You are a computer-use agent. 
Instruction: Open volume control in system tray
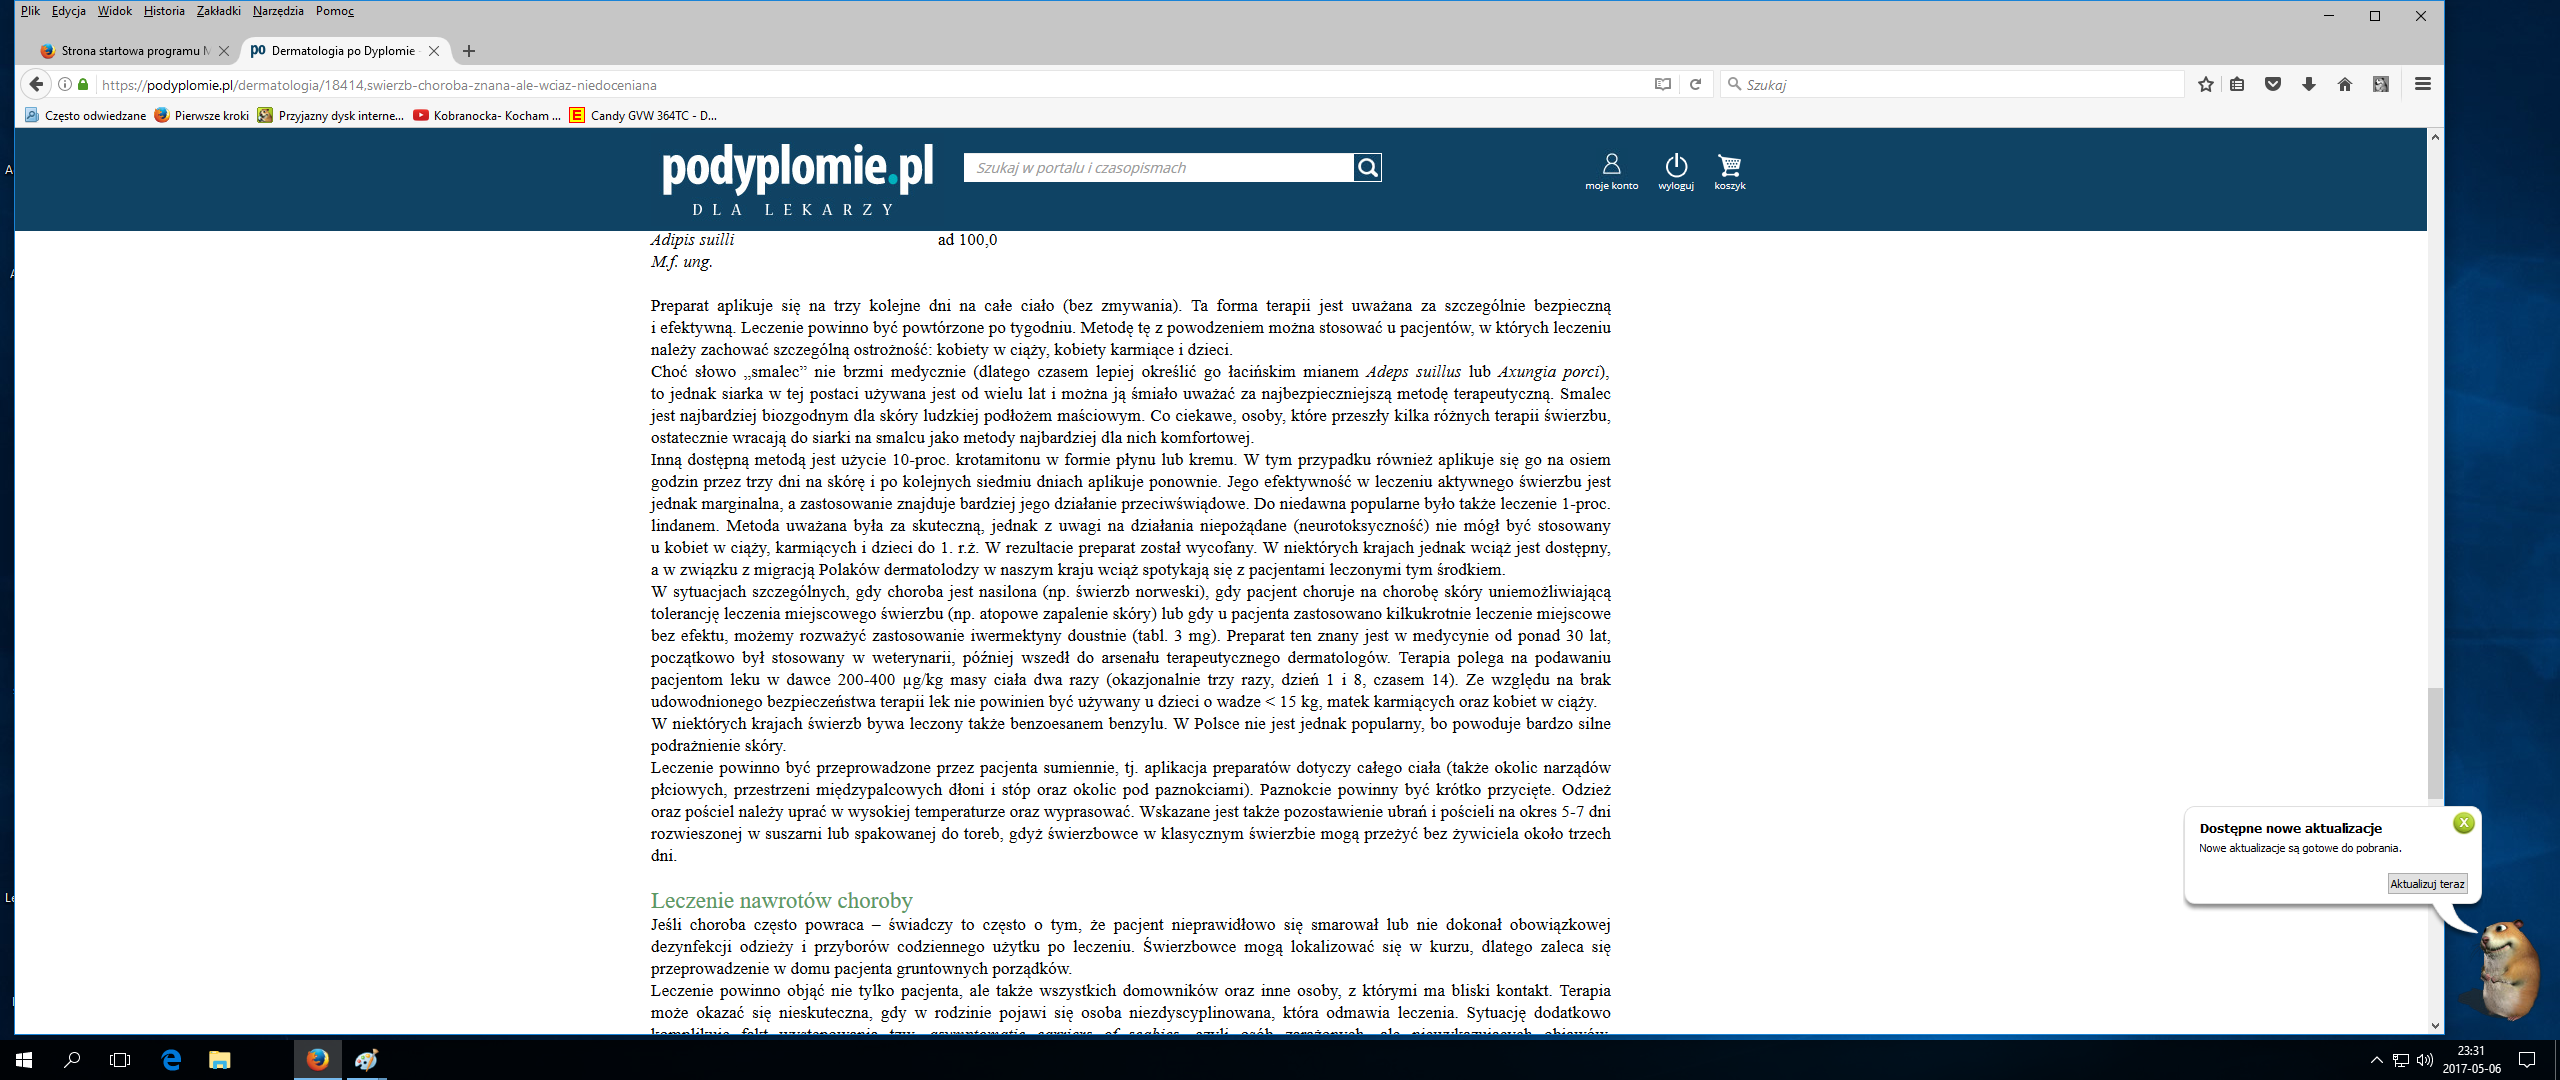[2424, 1060]
